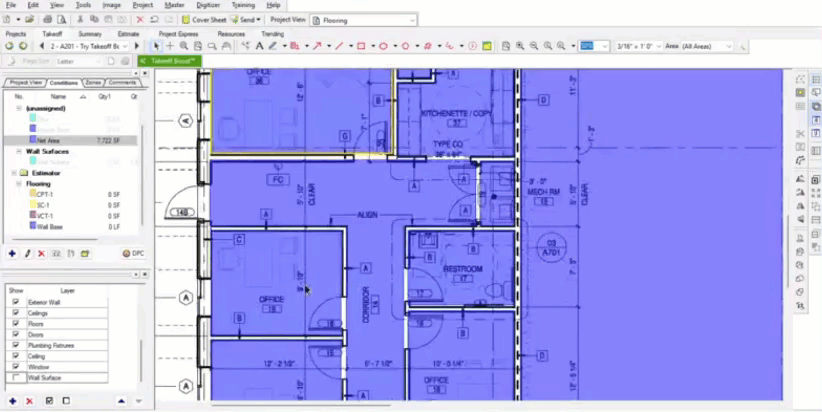Viewport: 822px width, 412px height.
Task: Collapse the Flooring tree group
Action: [x=19, y=183]
